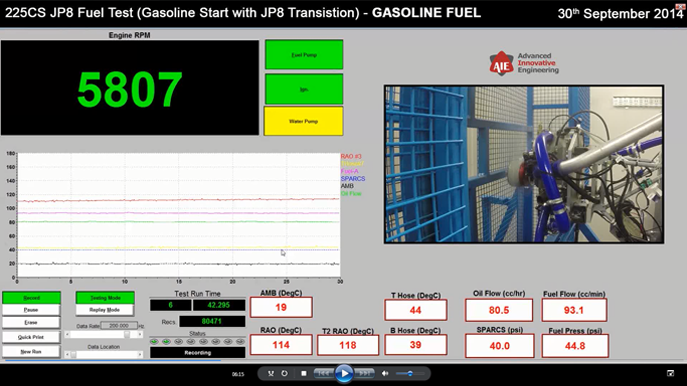687x386 pixels.
Task: Select Testing Mode
Action: (x=105, y=298)
